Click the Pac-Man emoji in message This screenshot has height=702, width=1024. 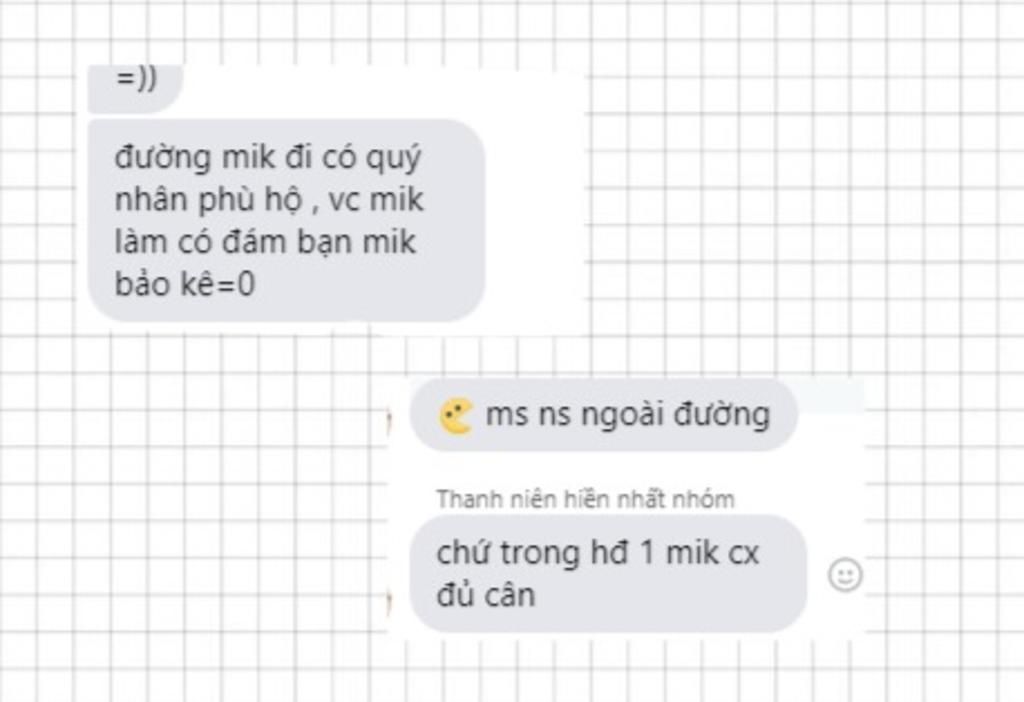tap(456, 416)
